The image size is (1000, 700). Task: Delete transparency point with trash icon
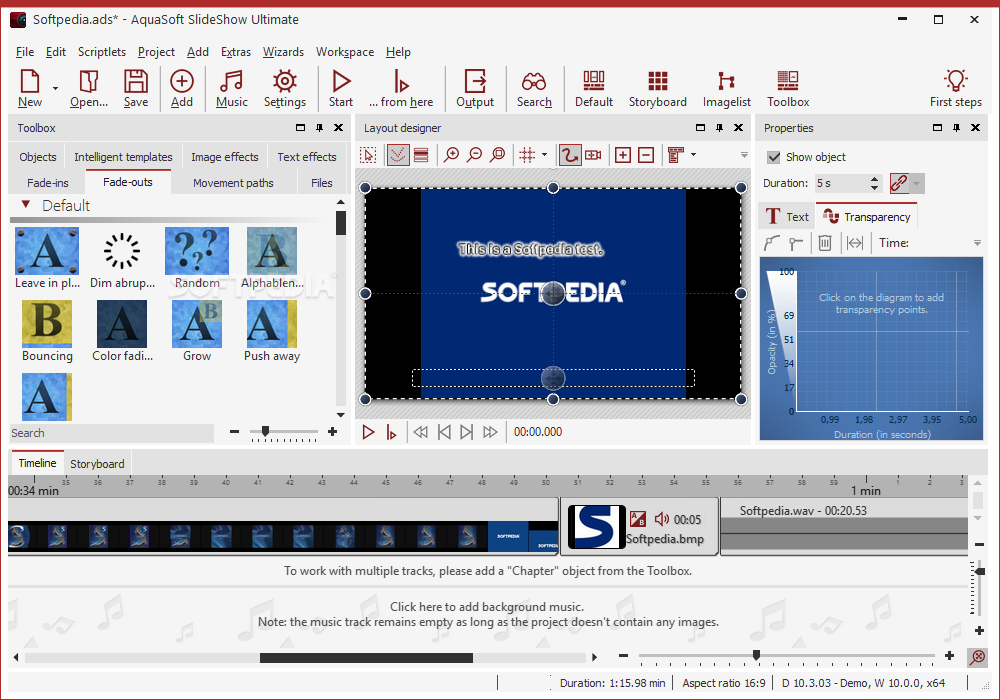825,243
